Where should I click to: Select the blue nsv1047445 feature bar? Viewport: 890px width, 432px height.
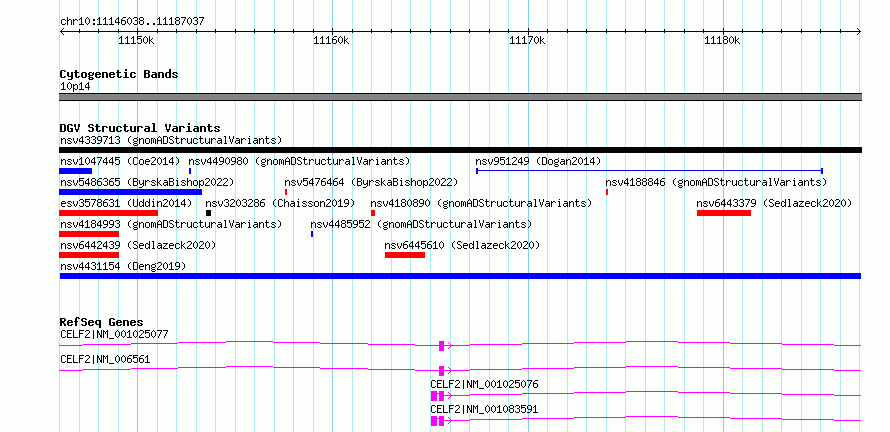pos(75,171)
